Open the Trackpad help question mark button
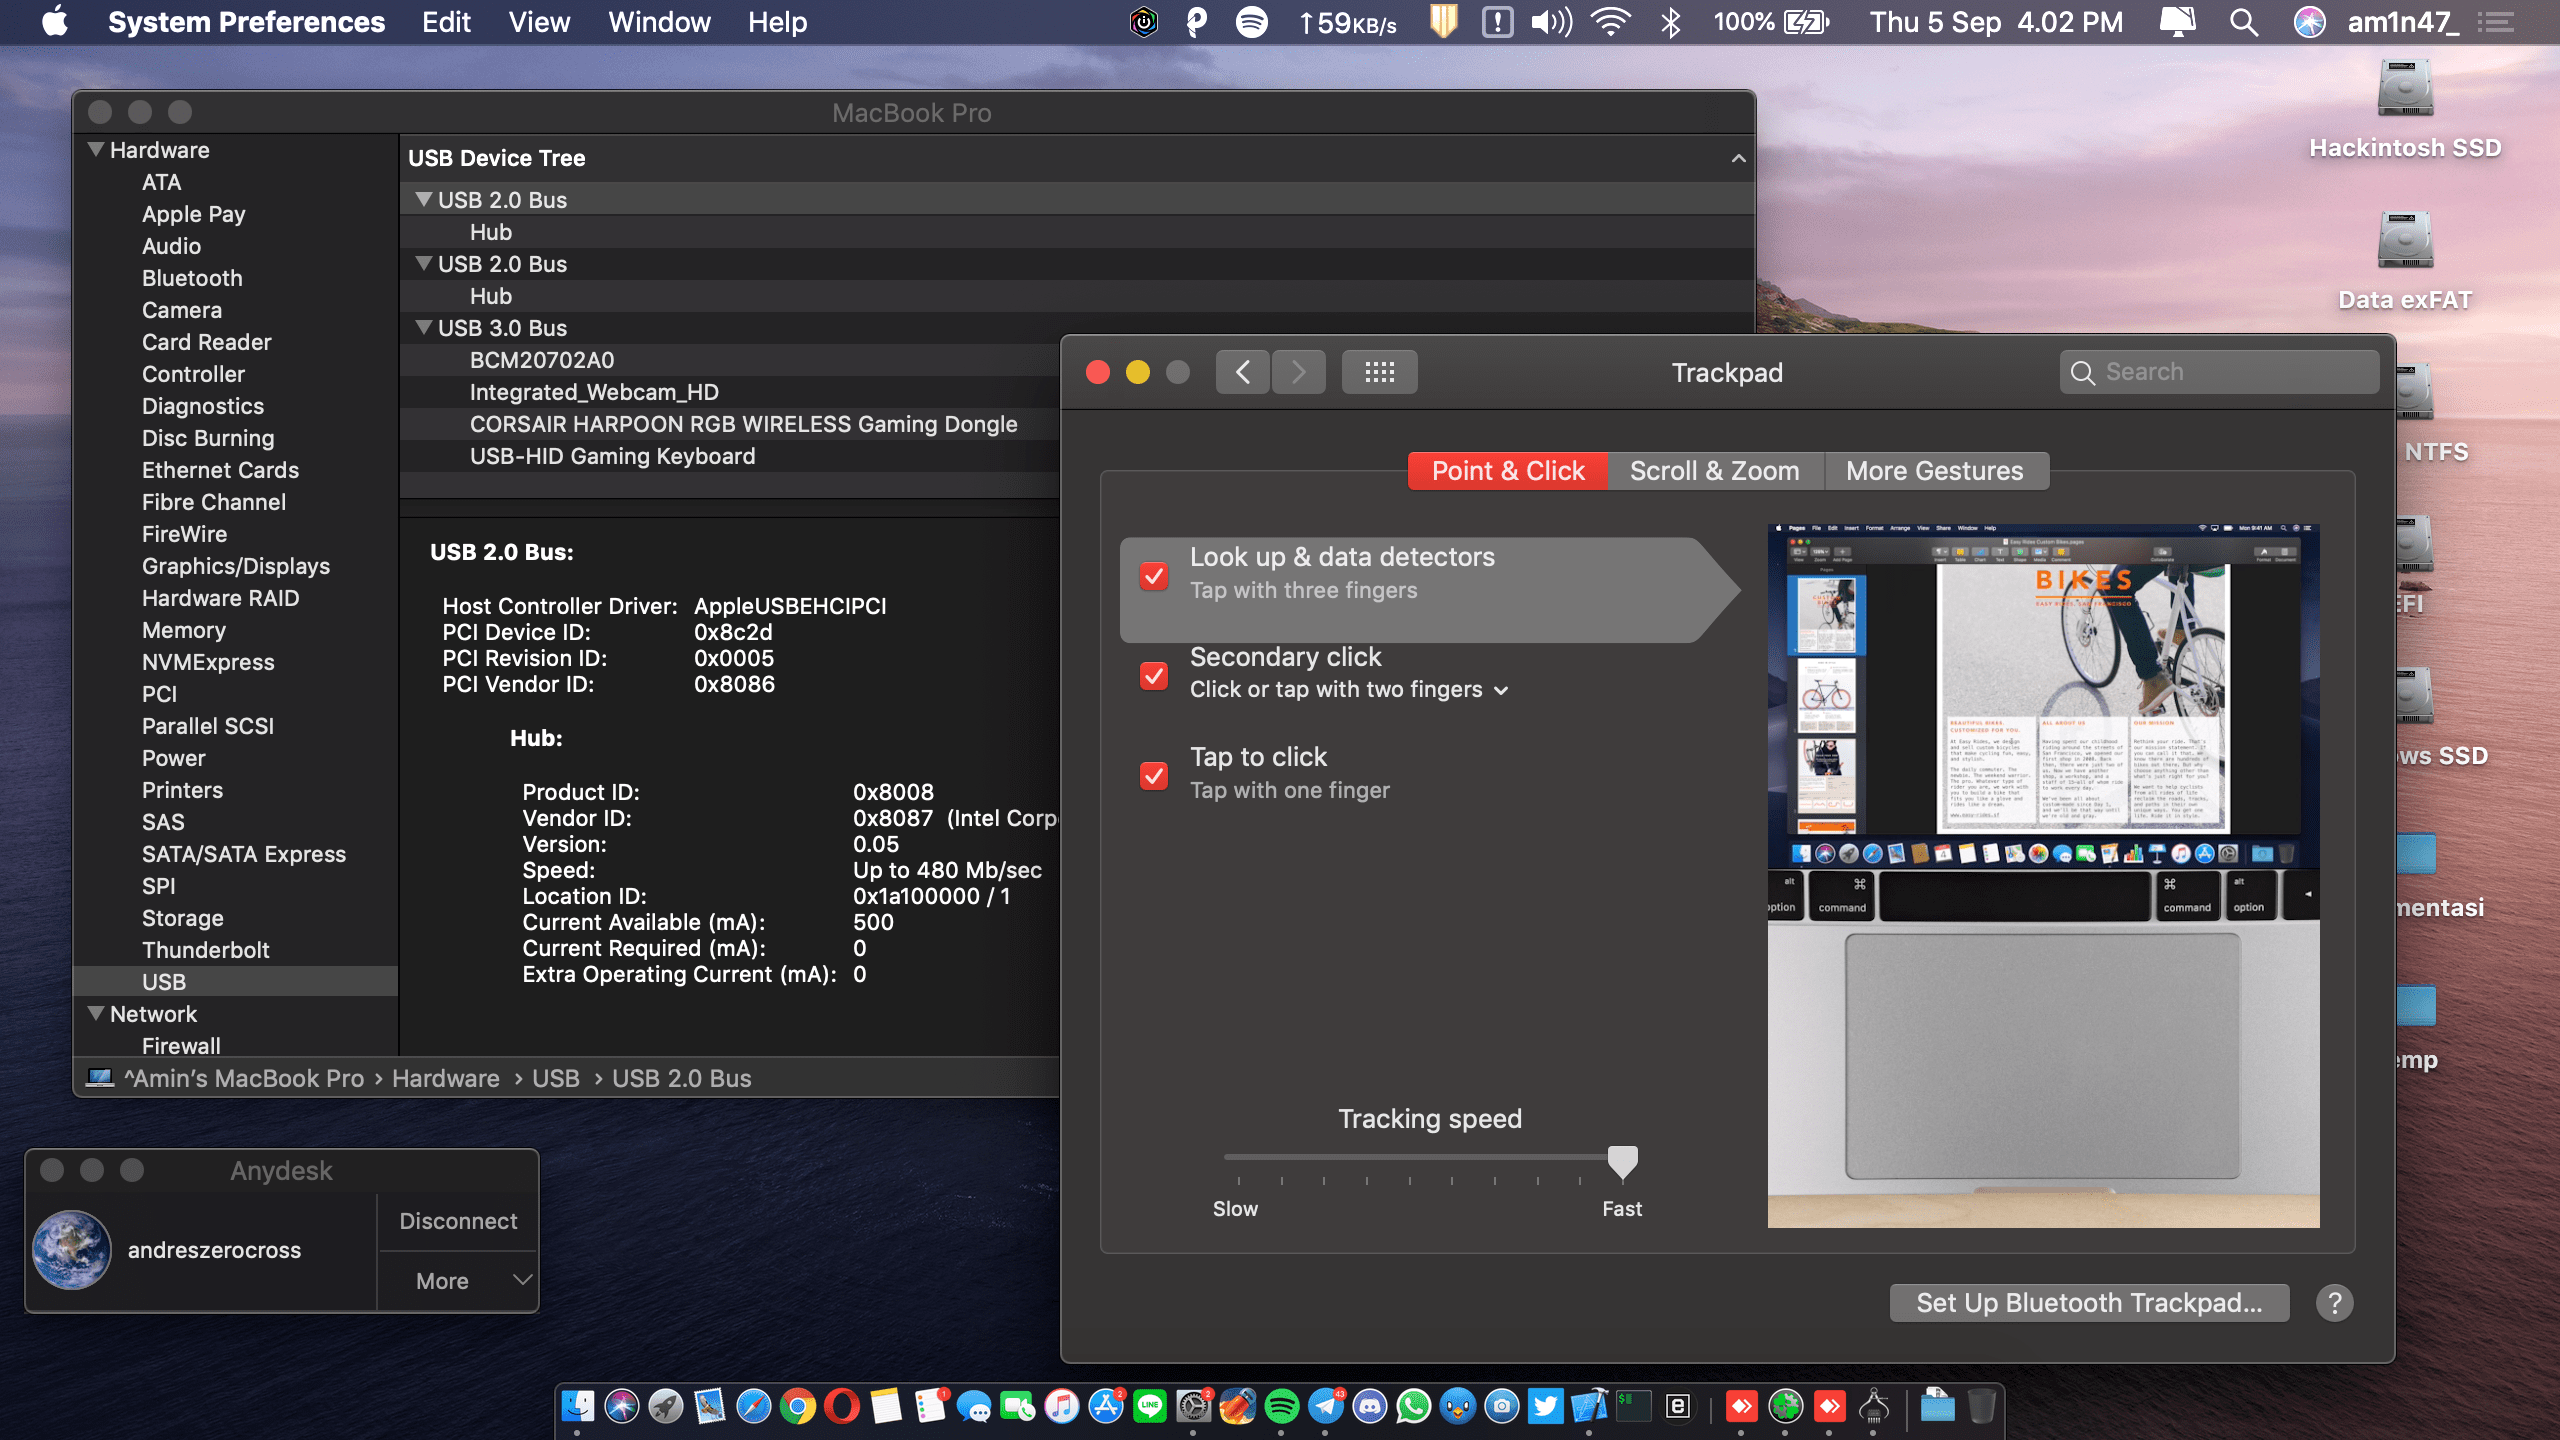The width and height of the screenshot is (2560, 1440). click(x=2334, y=1303)
